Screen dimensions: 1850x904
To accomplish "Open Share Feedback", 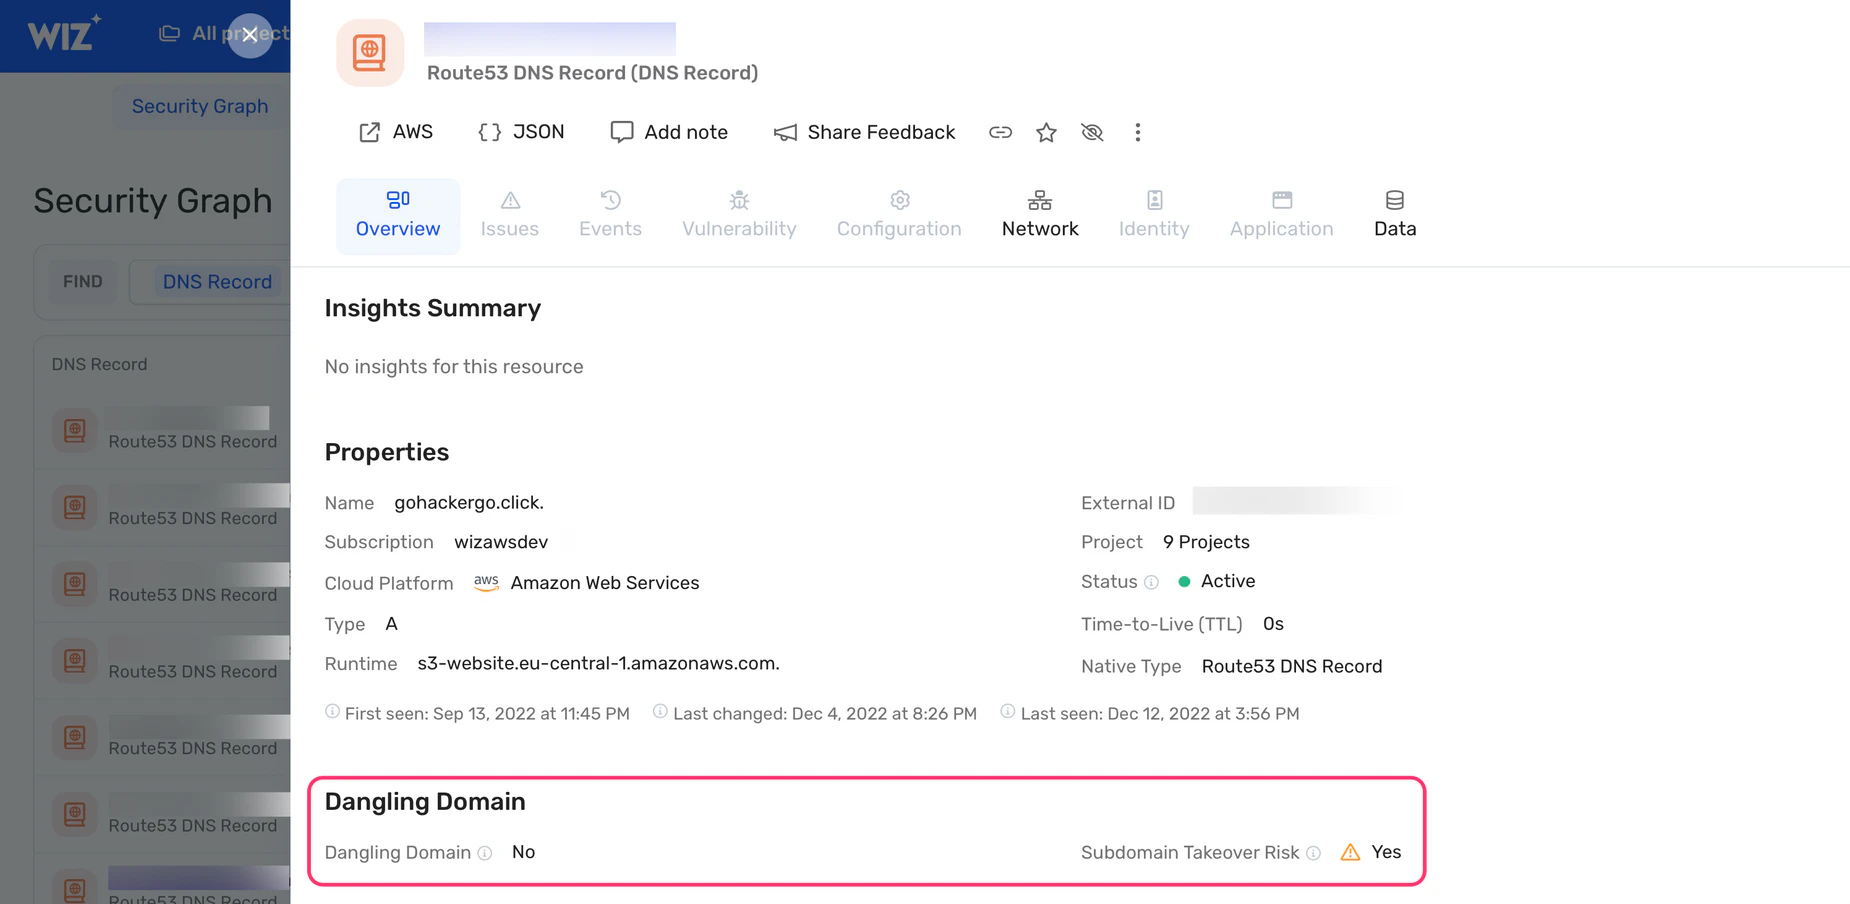I will click(x=865, y=132).
